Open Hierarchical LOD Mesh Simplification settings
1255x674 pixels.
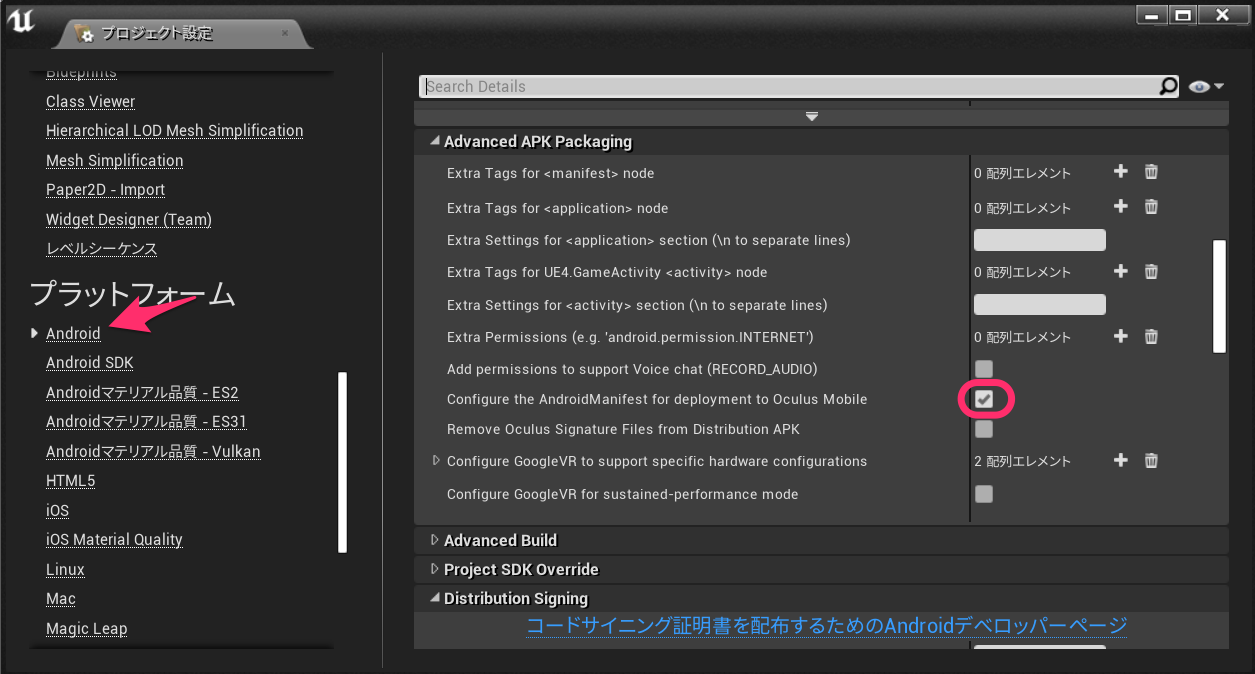point(174,130)
